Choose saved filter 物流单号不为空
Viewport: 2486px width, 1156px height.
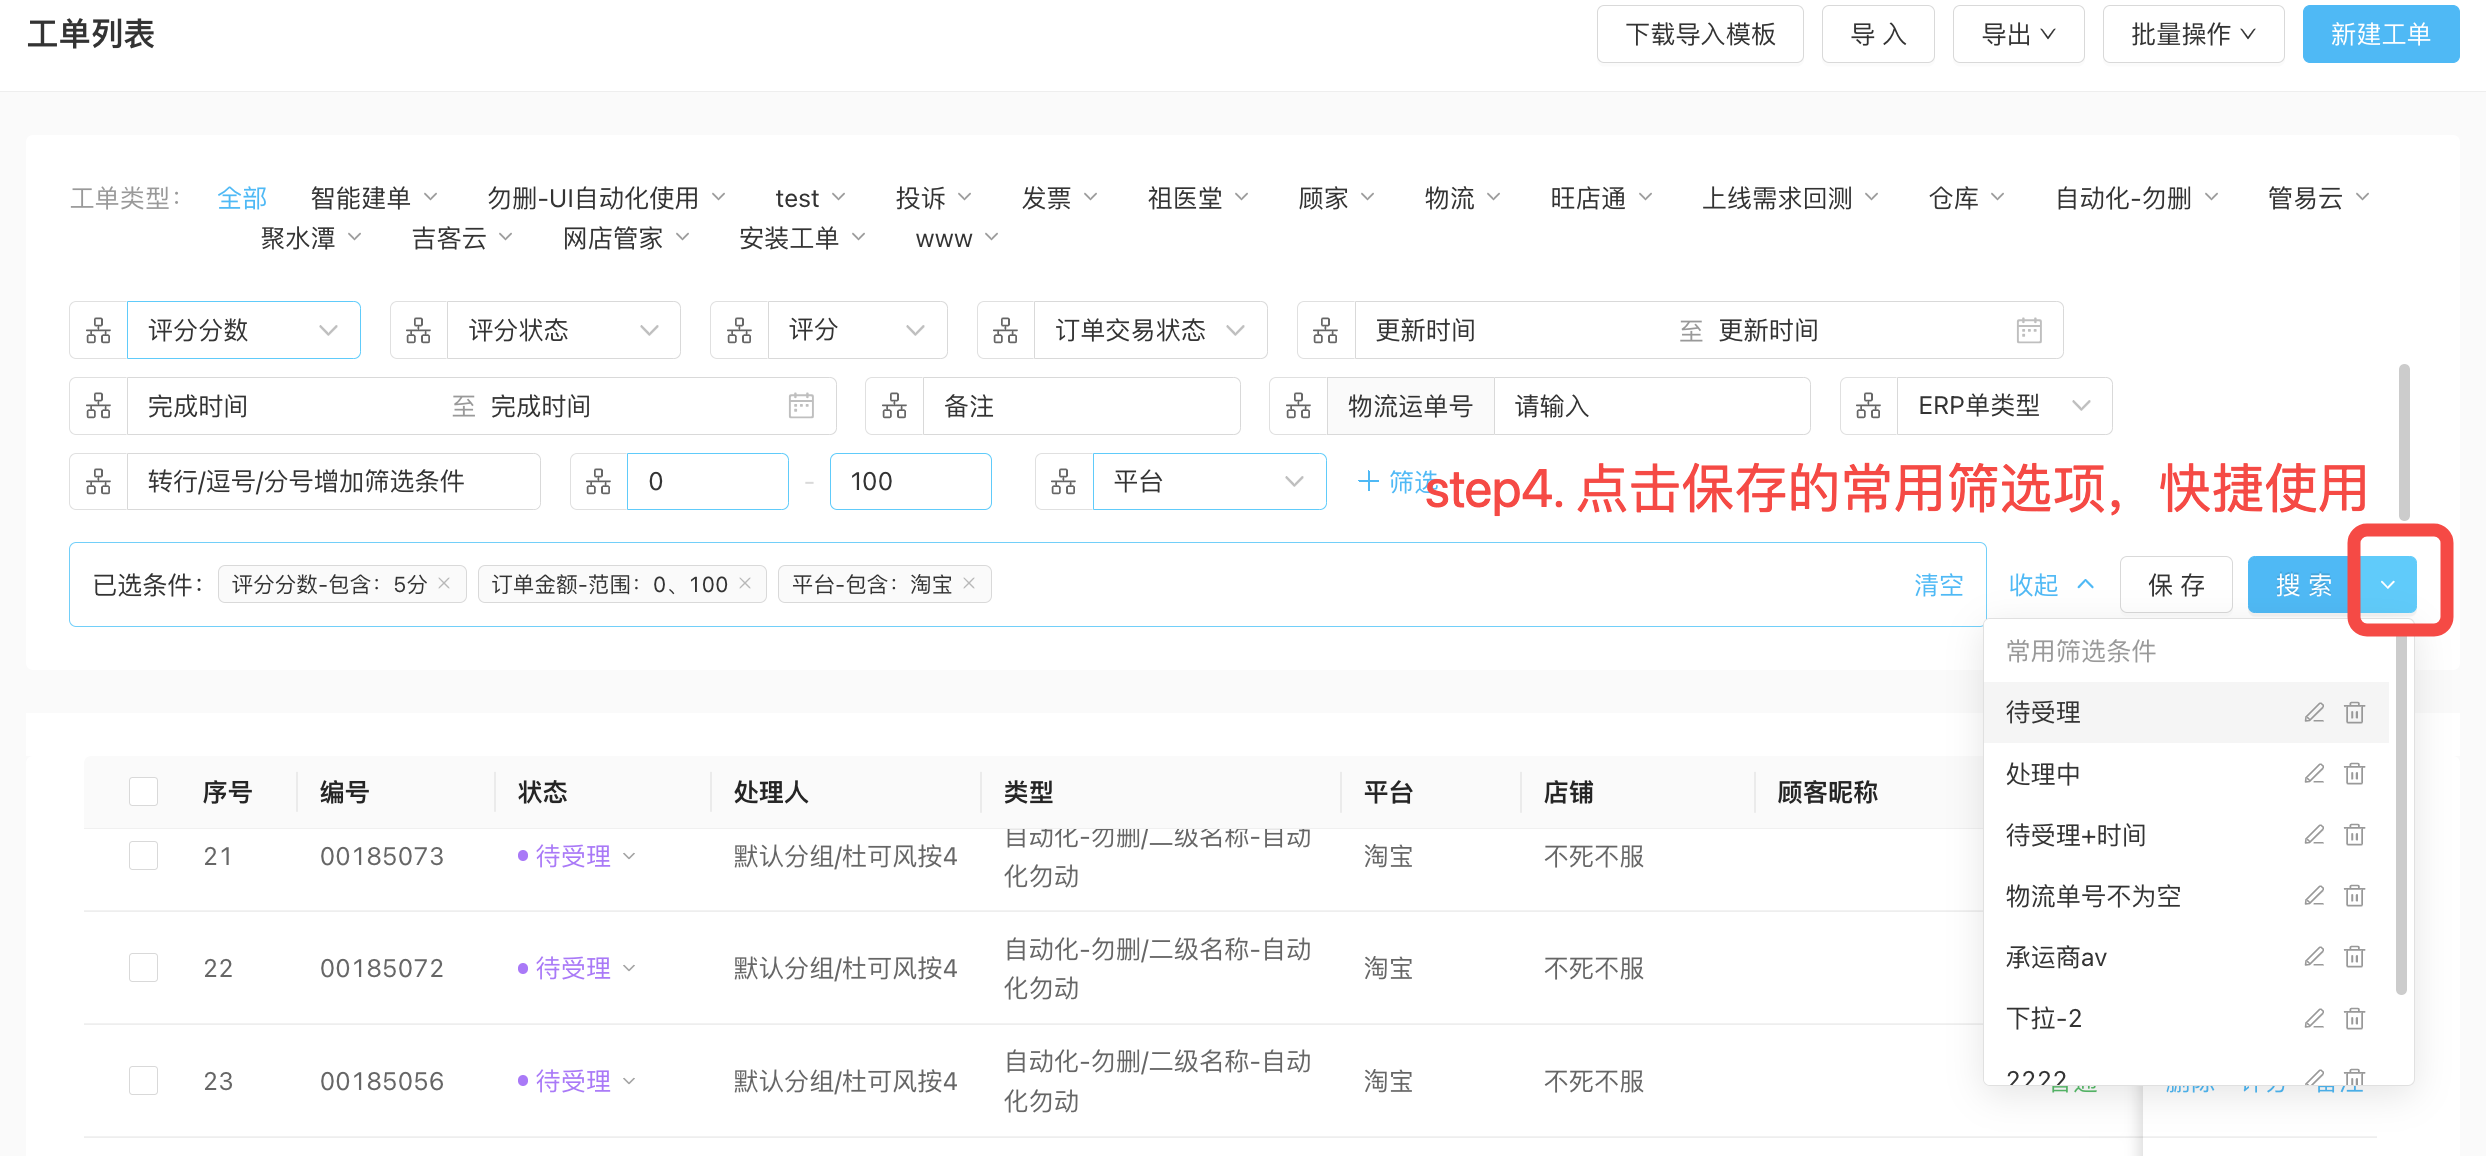(2093, 896)
